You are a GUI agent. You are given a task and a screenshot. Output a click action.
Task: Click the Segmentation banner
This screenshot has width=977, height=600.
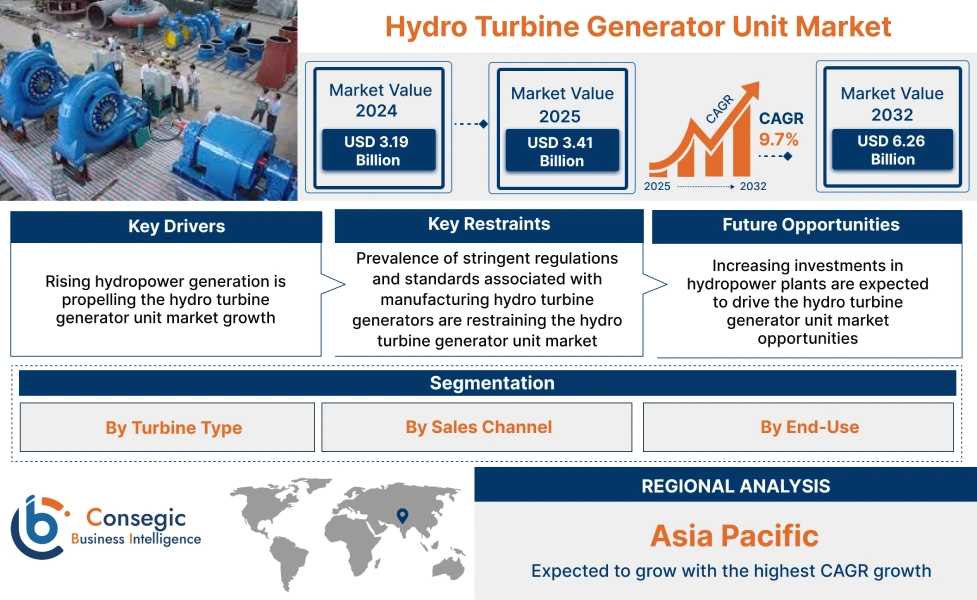[488, 383]
